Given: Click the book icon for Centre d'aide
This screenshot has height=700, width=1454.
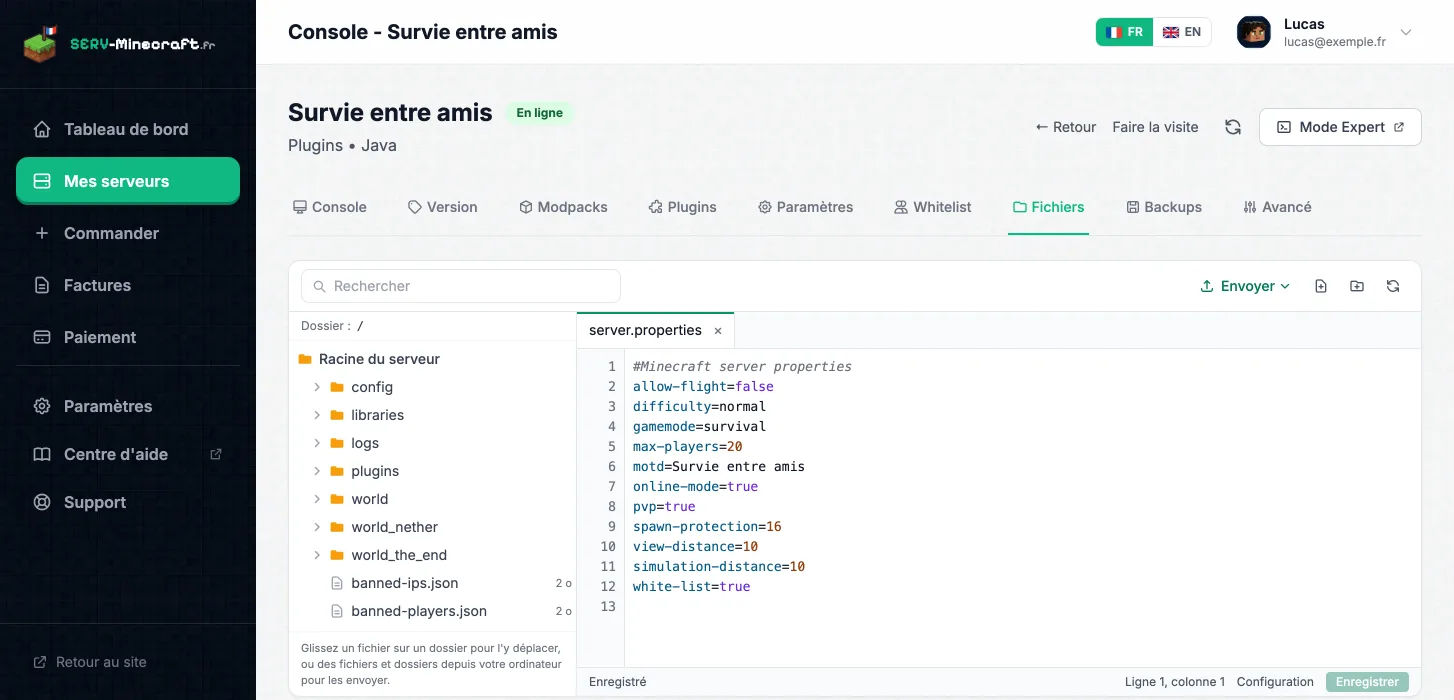Looking at the screenshot, I should point(42,454).
